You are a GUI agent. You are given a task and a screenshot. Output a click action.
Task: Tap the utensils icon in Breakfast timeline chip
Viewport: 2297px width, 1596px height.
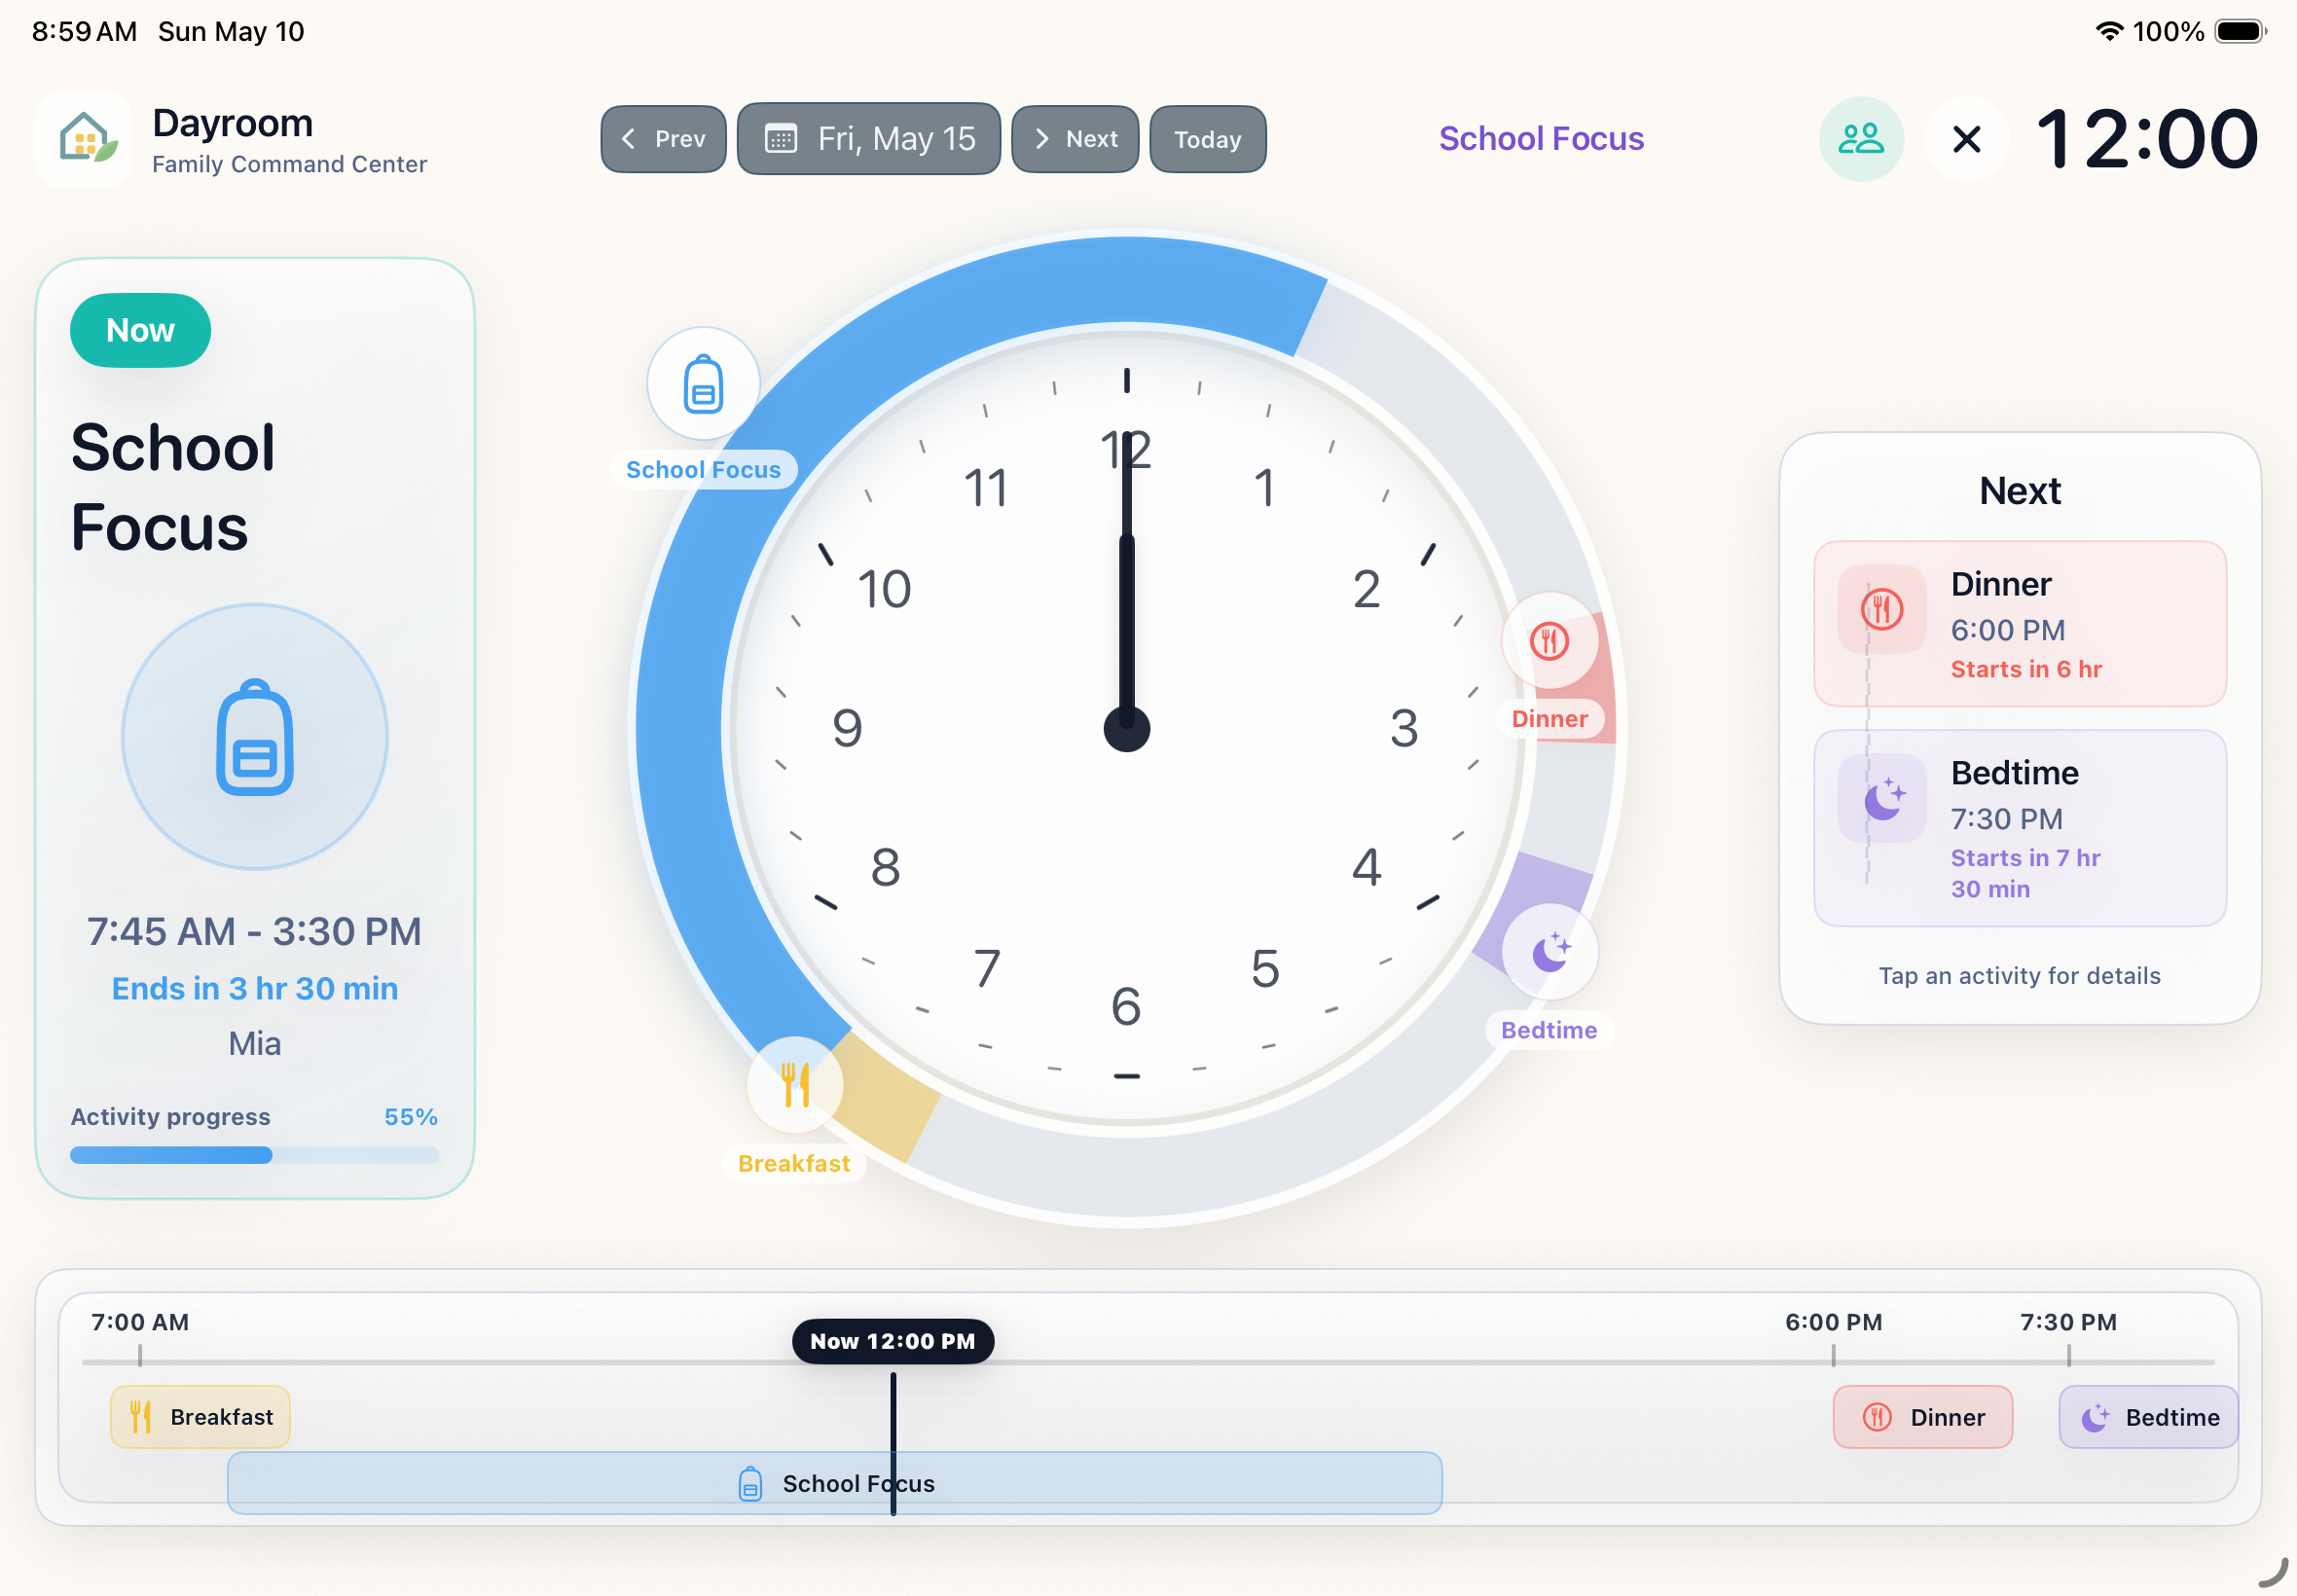pos(141,1417)
